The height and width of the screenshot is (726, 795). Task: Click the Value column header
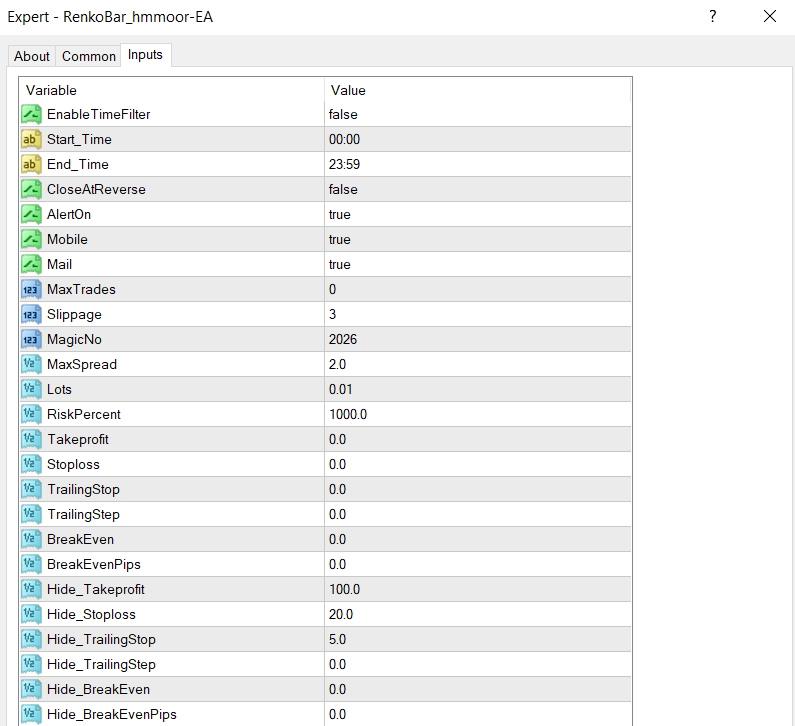tap(478, 90)
